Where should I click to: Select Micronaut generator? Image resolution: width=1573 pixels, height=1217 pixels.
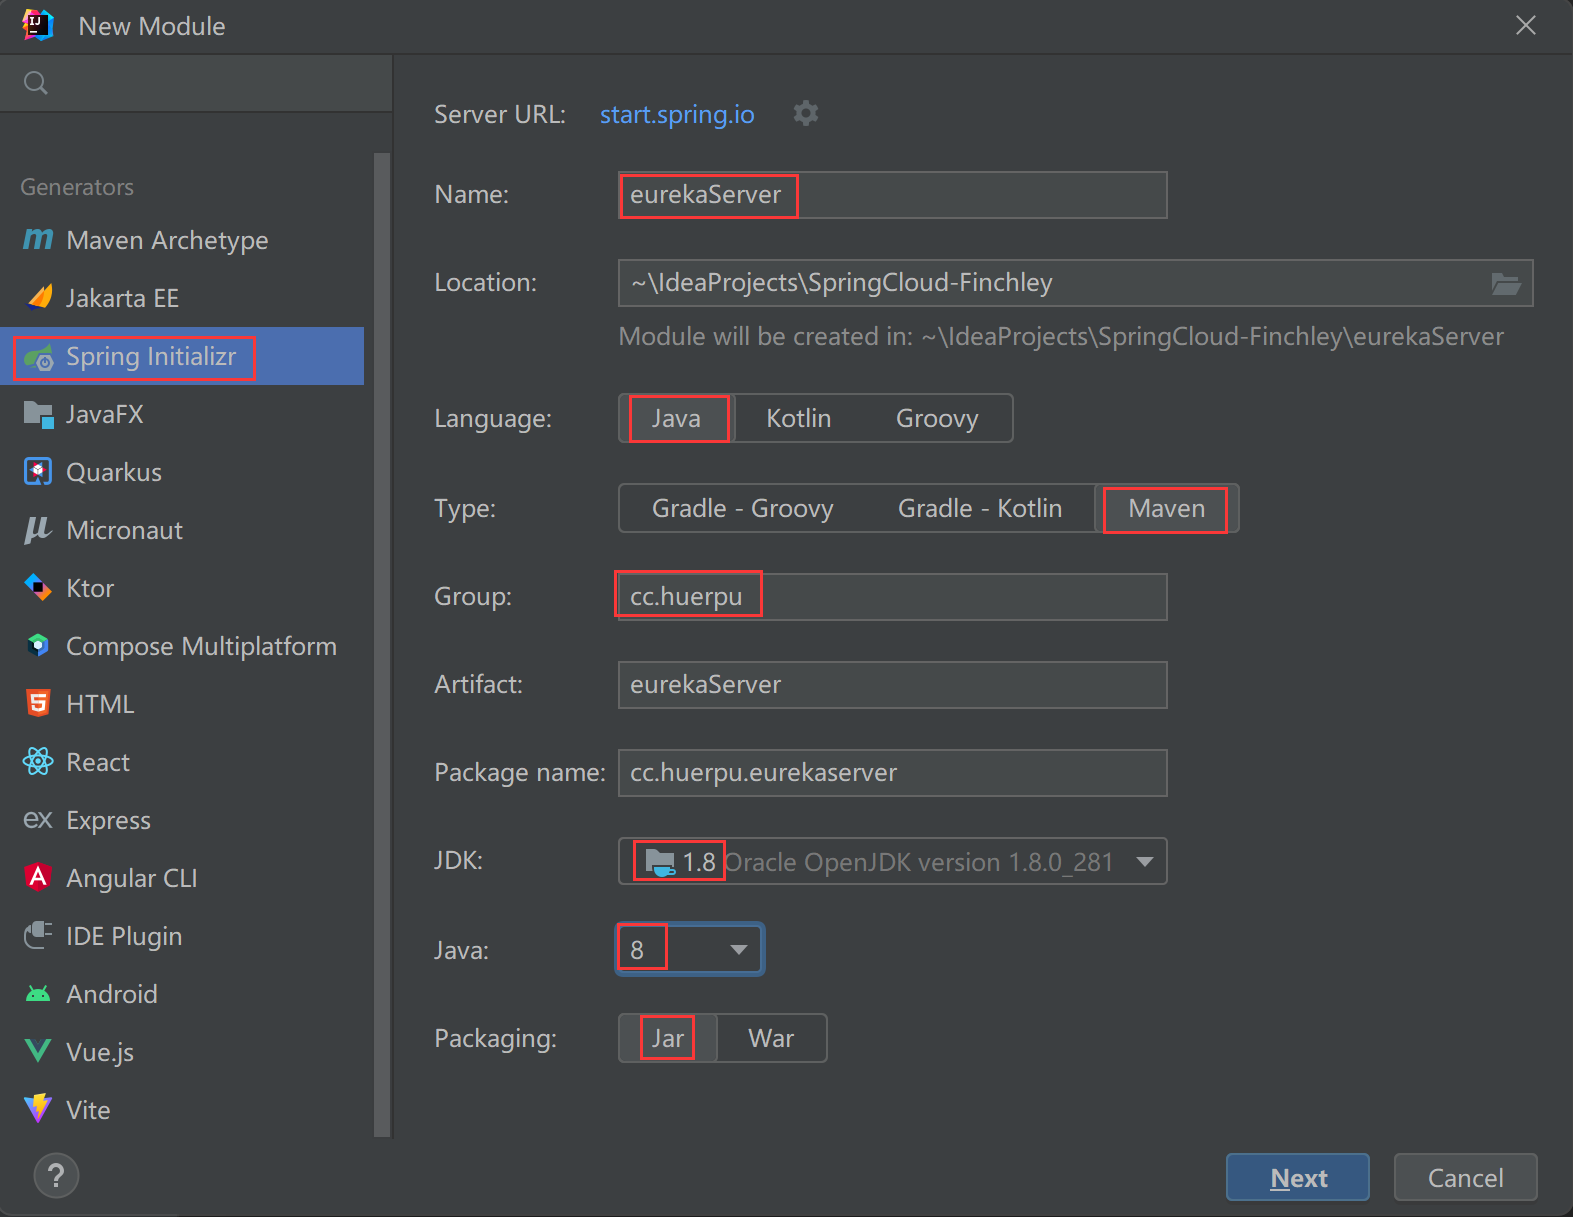tap(182, 530)
